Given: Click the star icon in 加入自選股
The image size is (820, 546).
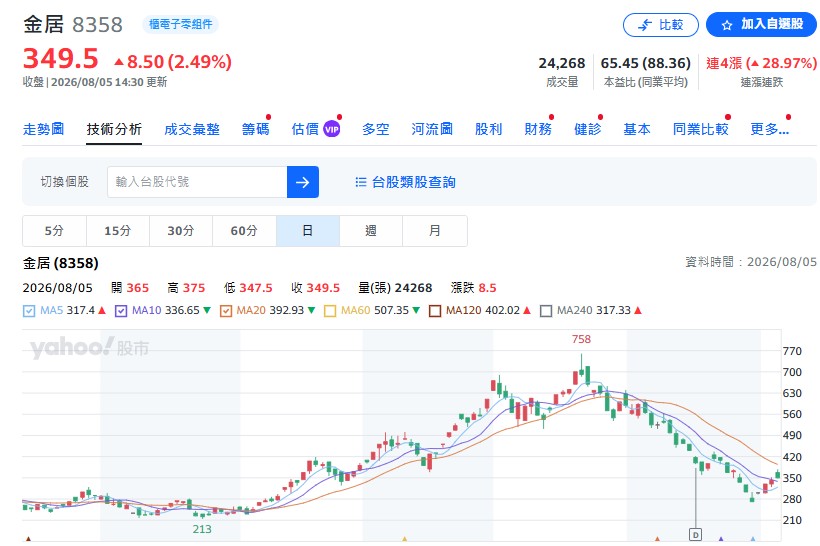Looking at the screenshot, I should pos(726,25).
